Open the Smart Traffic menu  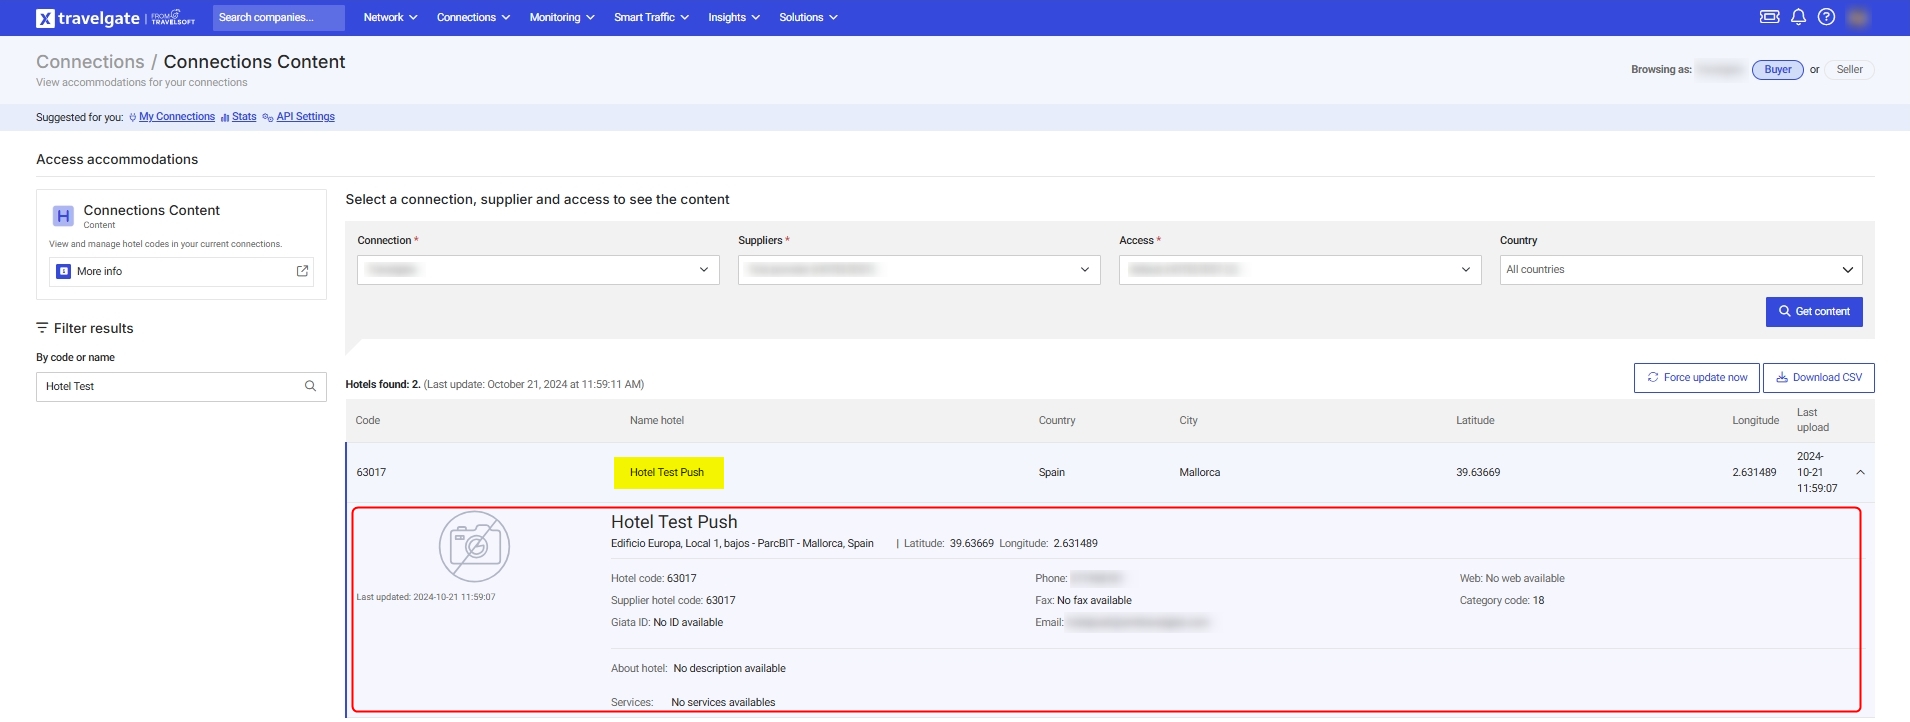tap(651, 17)
